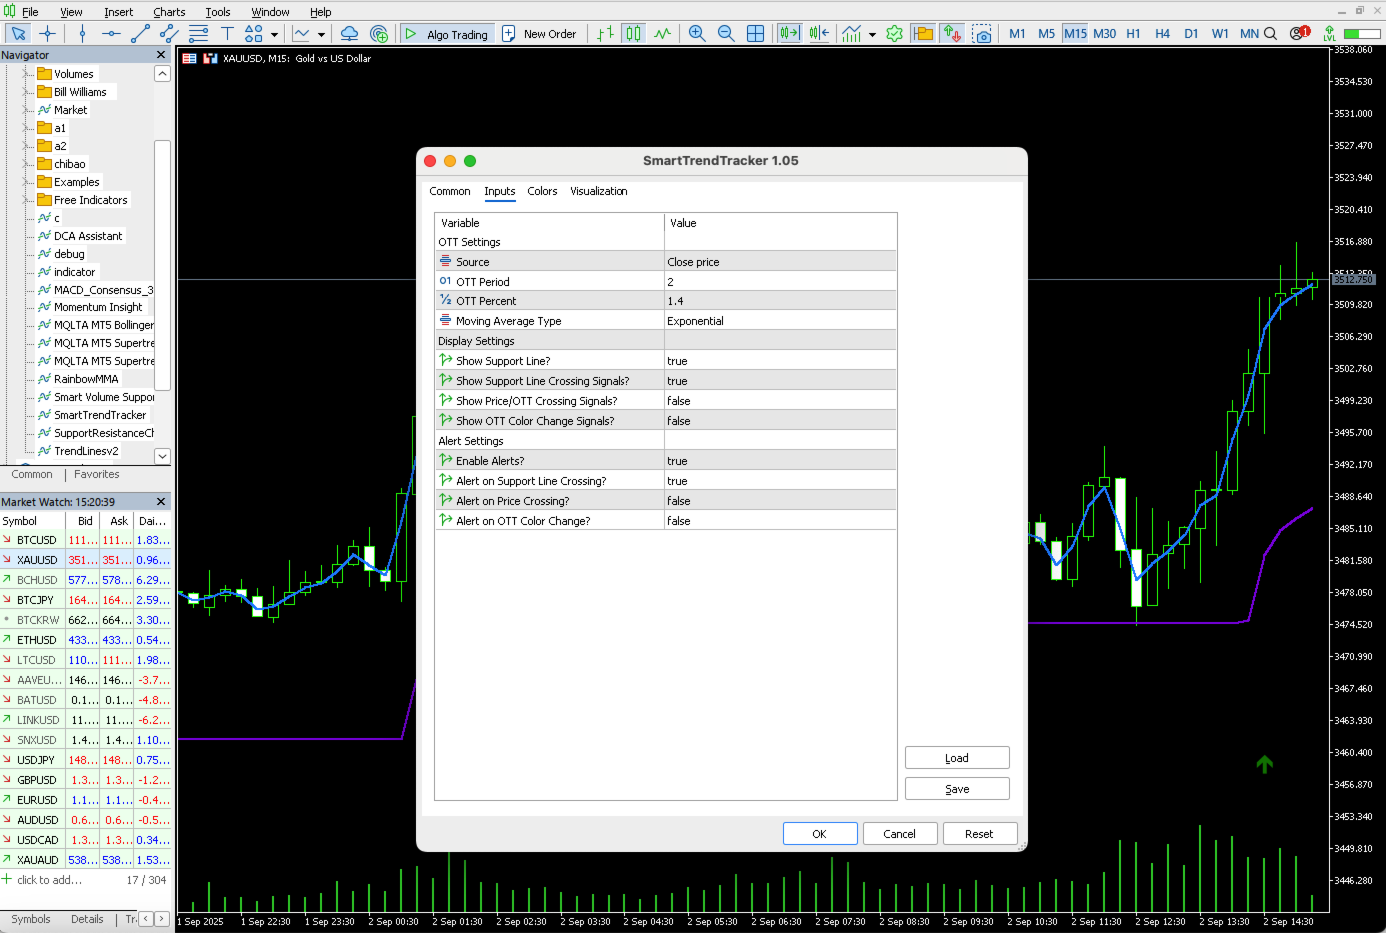Image resolution: width=1386 pixels, height=933 pixels.
Task: Select the crosshair tool
Action: click(x=47, y=33)
